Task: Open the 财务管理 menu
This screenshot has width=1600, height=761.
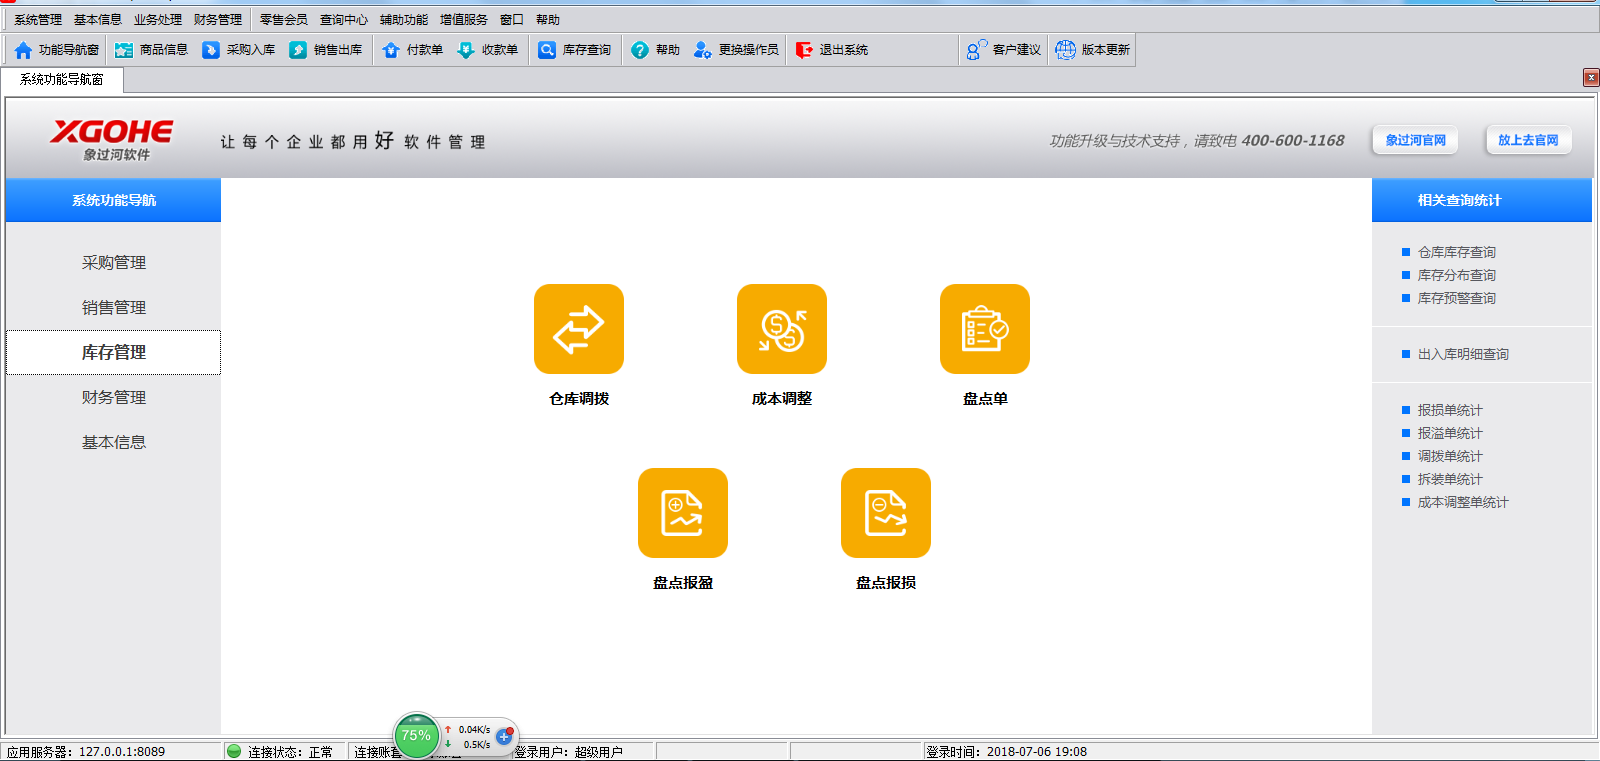Action: (x=218, y=20)
